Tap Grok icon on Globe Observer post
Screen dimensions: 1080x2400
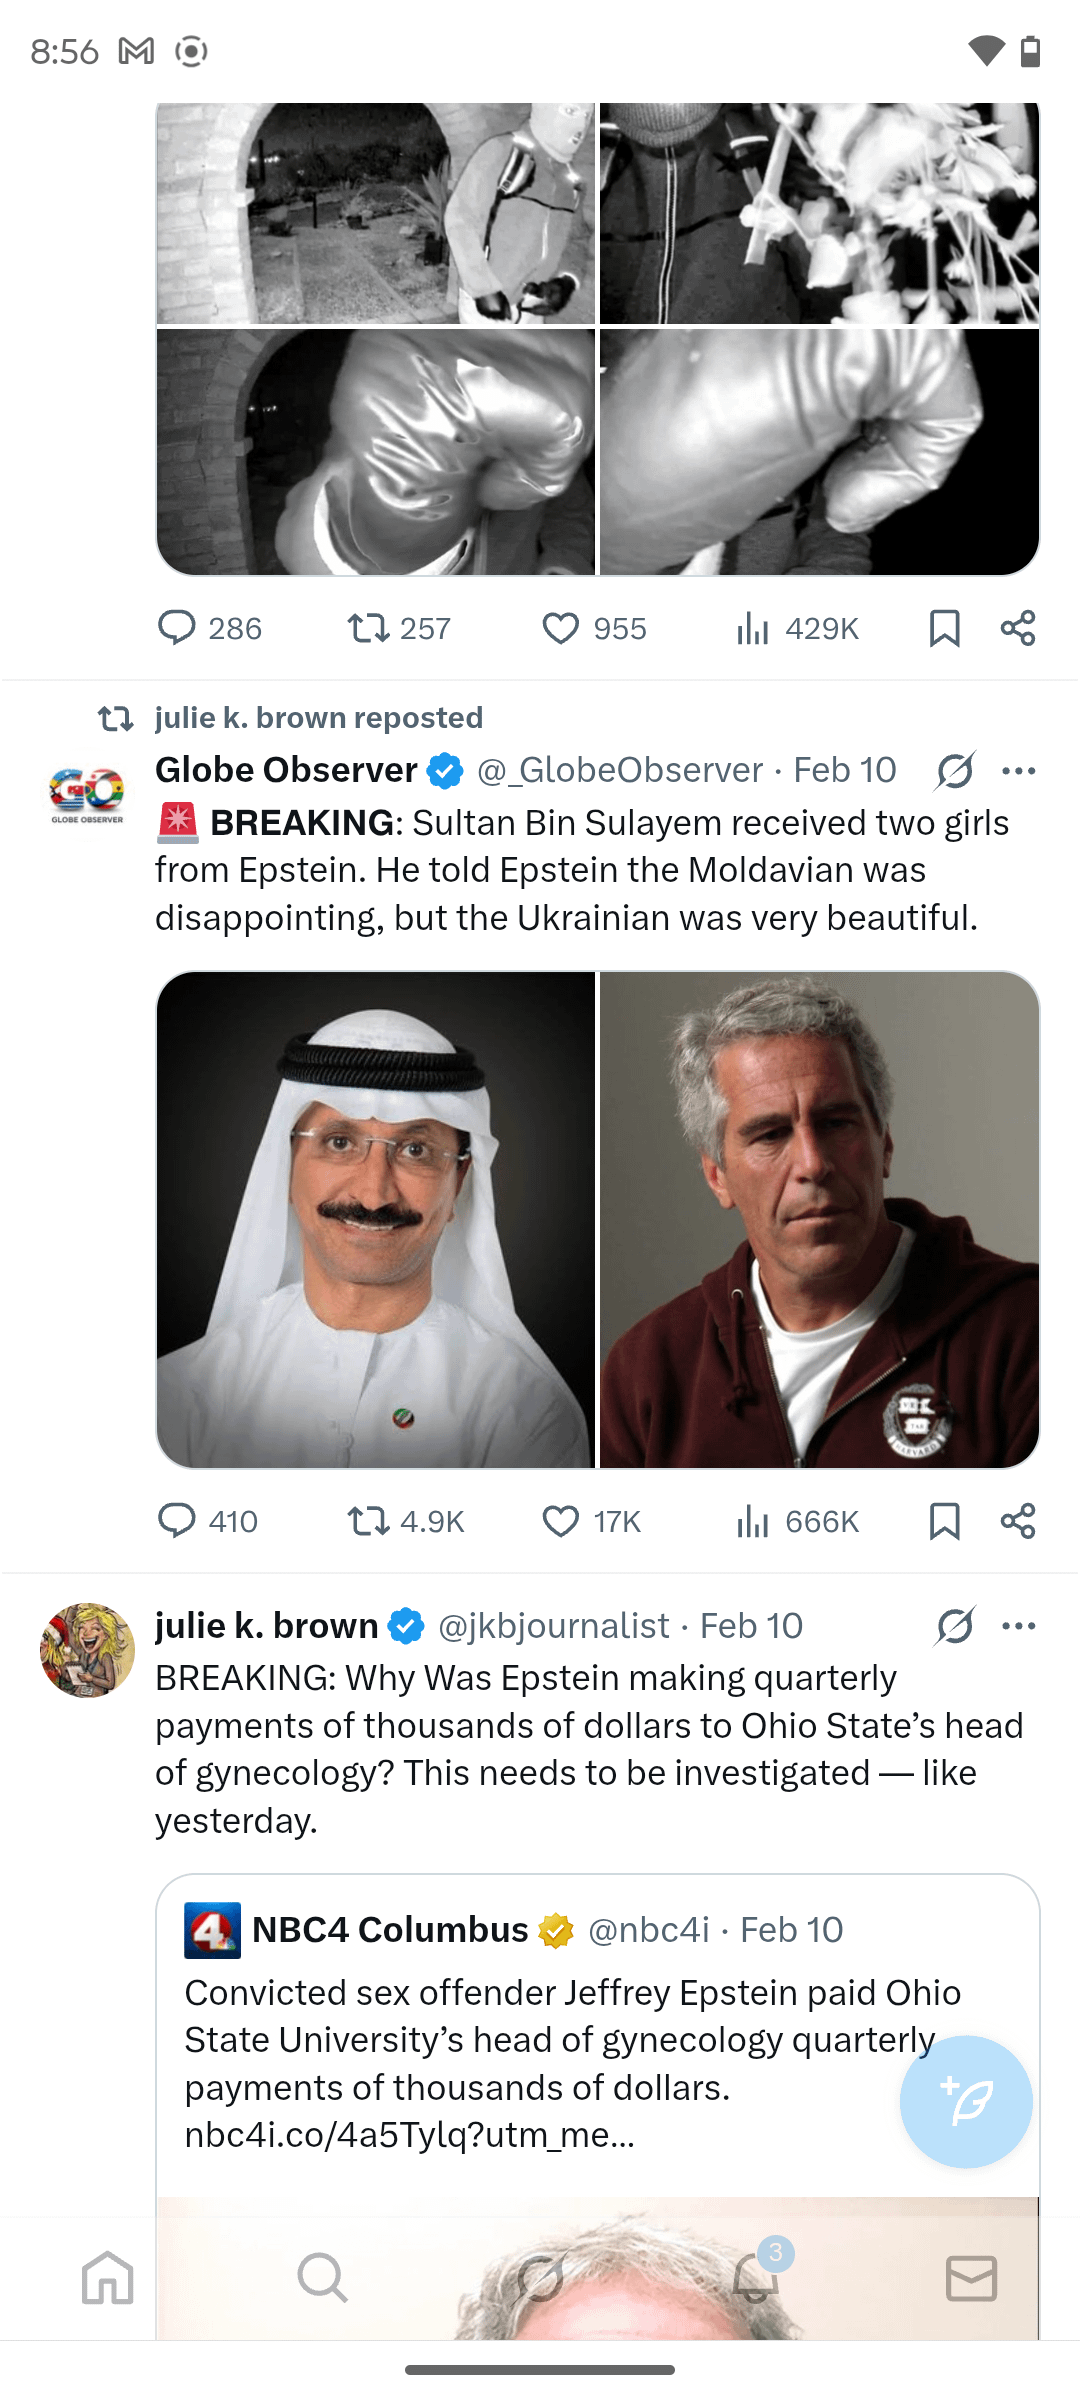tap(955, 771)
